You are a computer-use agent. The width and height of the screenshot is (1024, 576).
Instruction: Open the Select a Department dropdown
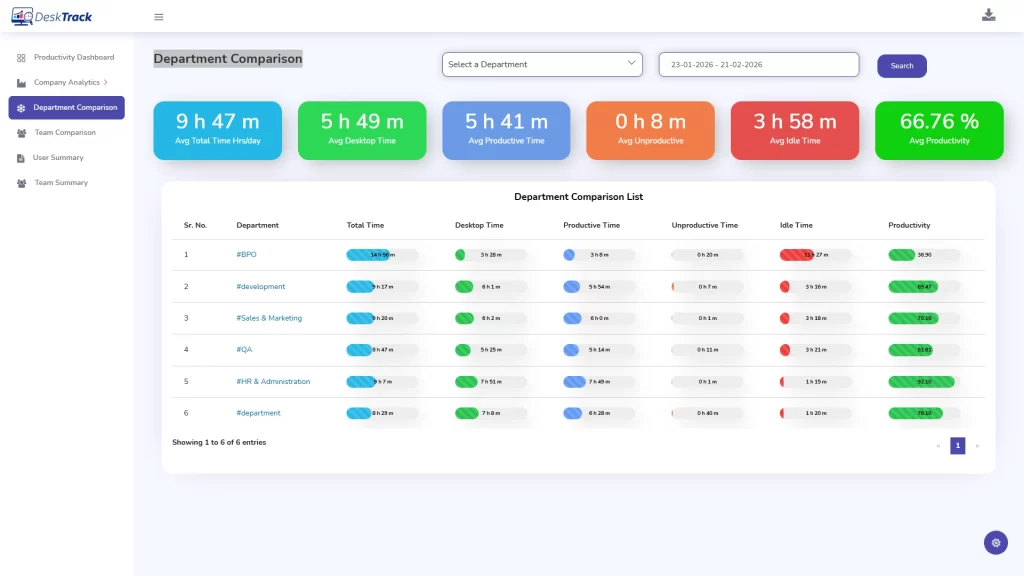542,64
